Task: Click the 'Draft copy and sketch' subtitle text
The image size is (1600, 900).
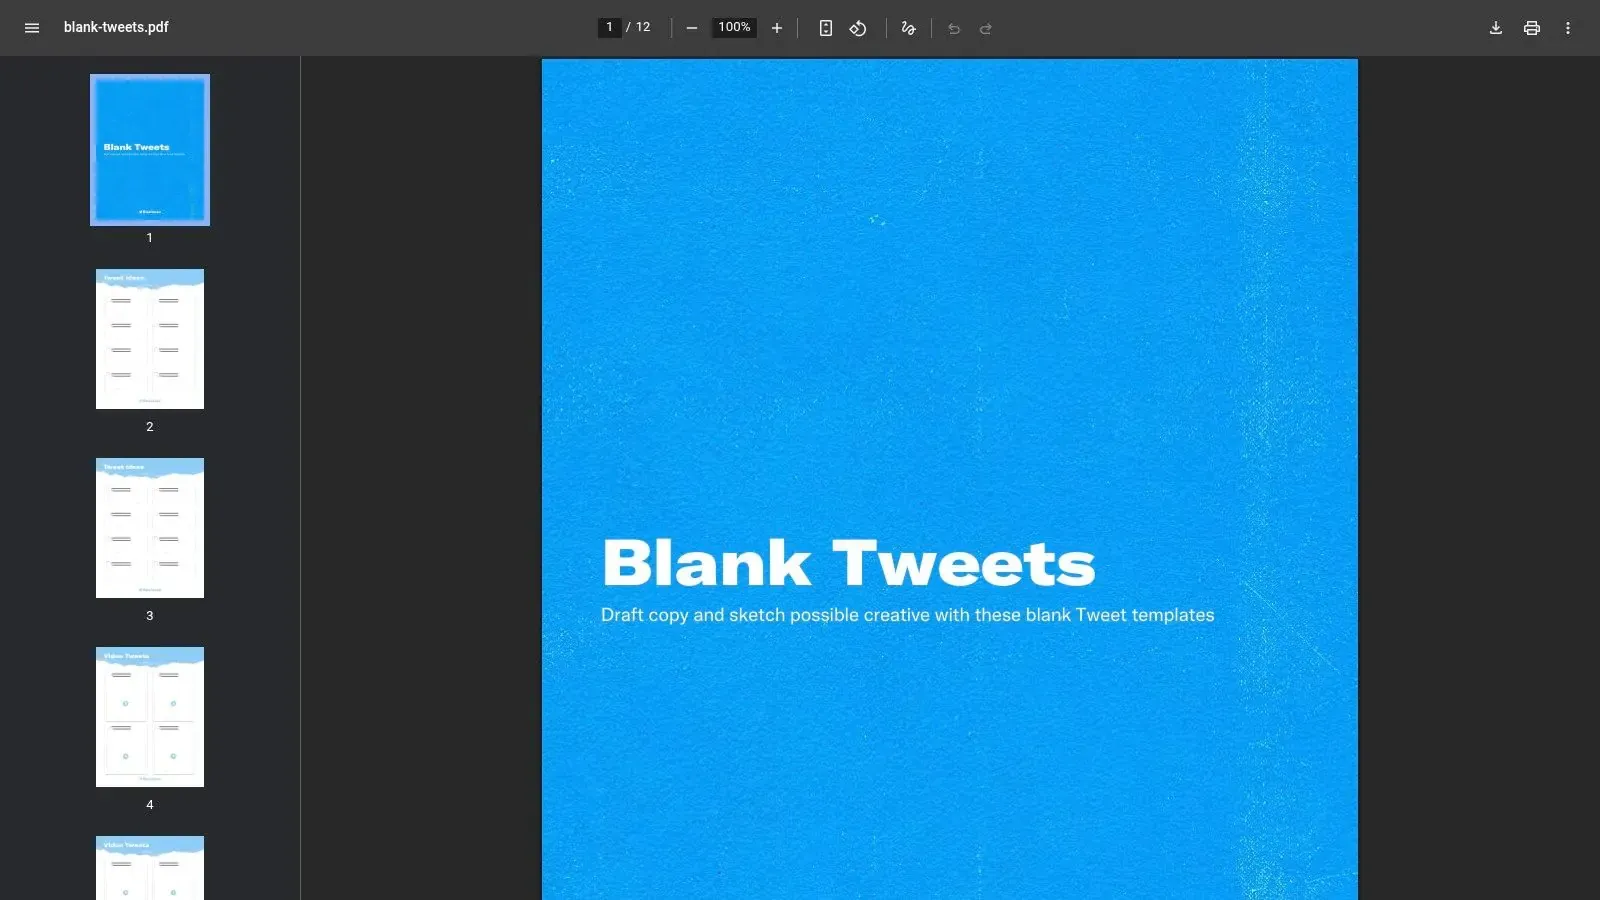Action: click(x=907, y=615)
